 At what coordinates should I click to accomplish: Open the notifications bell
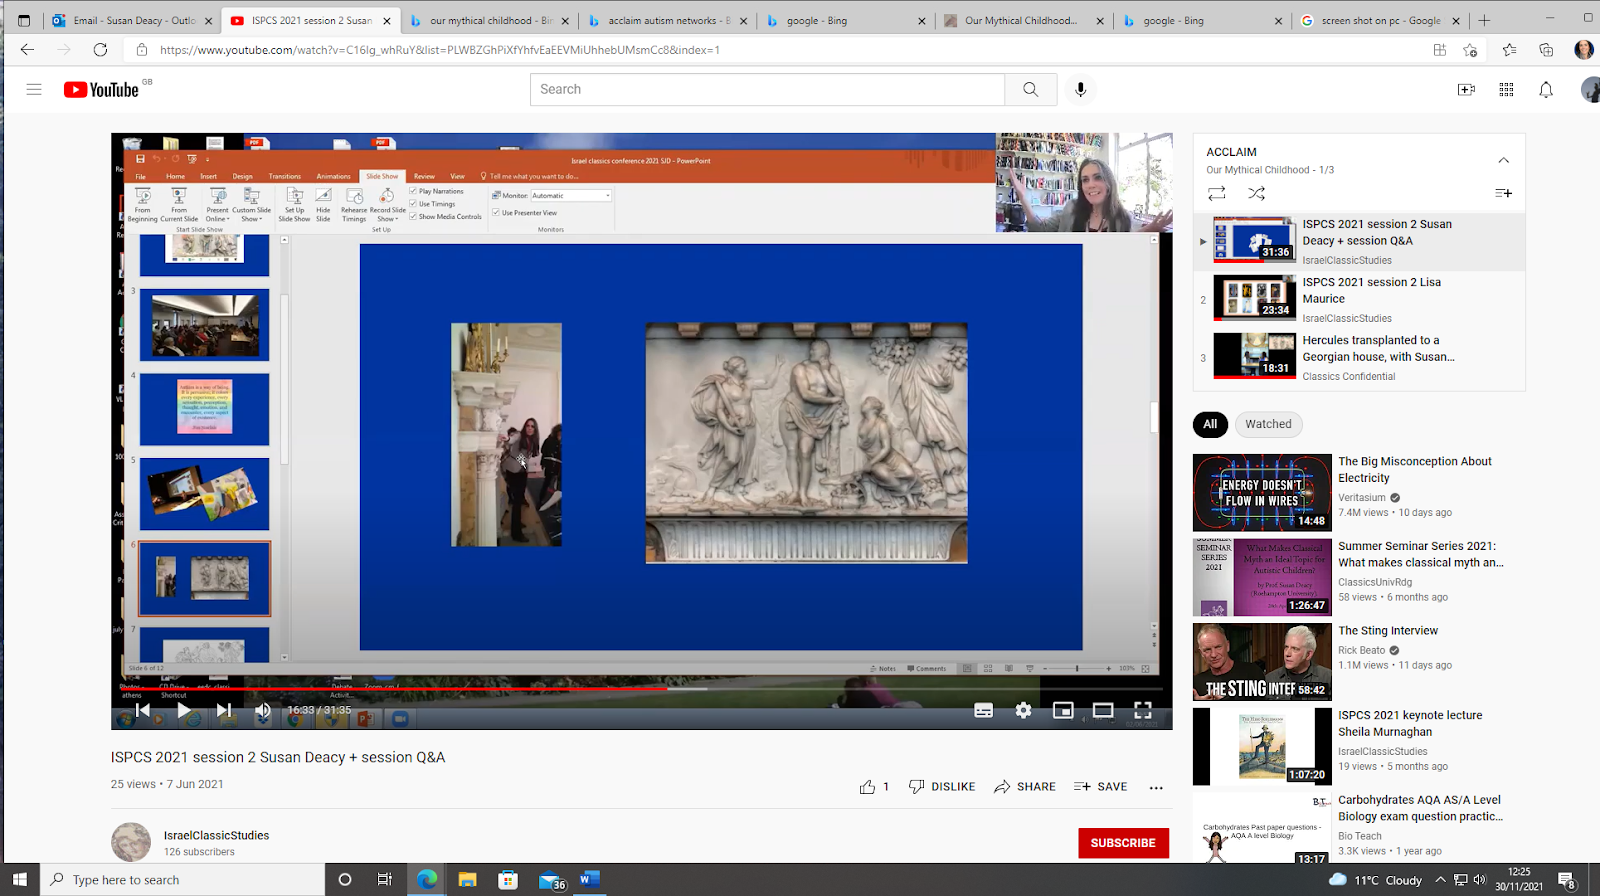click(1546, 89)
